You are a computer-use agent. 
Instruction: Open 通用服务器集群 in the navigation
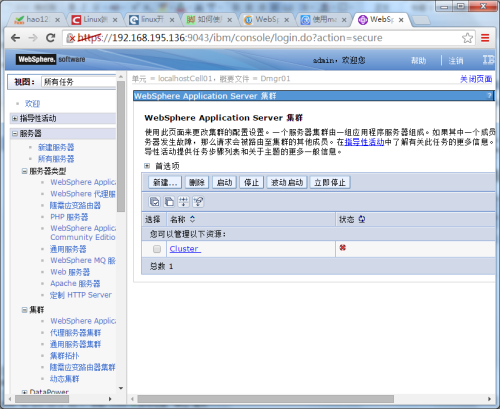[76, 344]
